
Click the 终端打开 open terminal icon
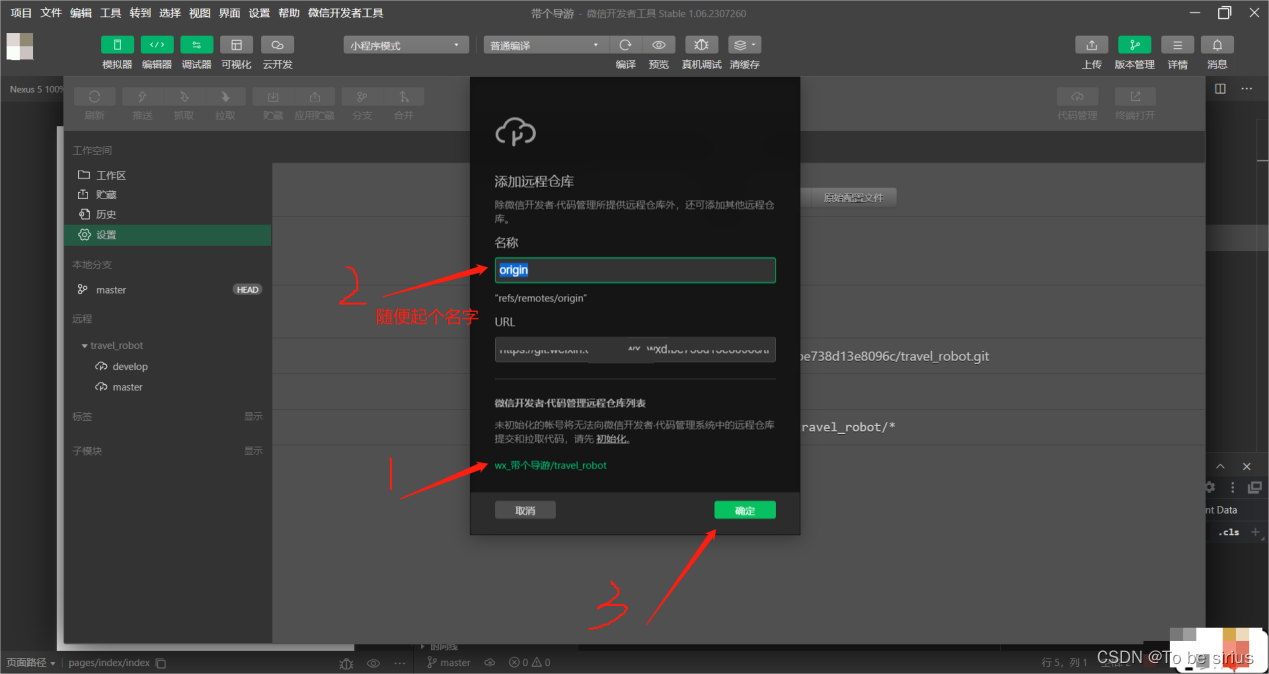[1135, 97]
